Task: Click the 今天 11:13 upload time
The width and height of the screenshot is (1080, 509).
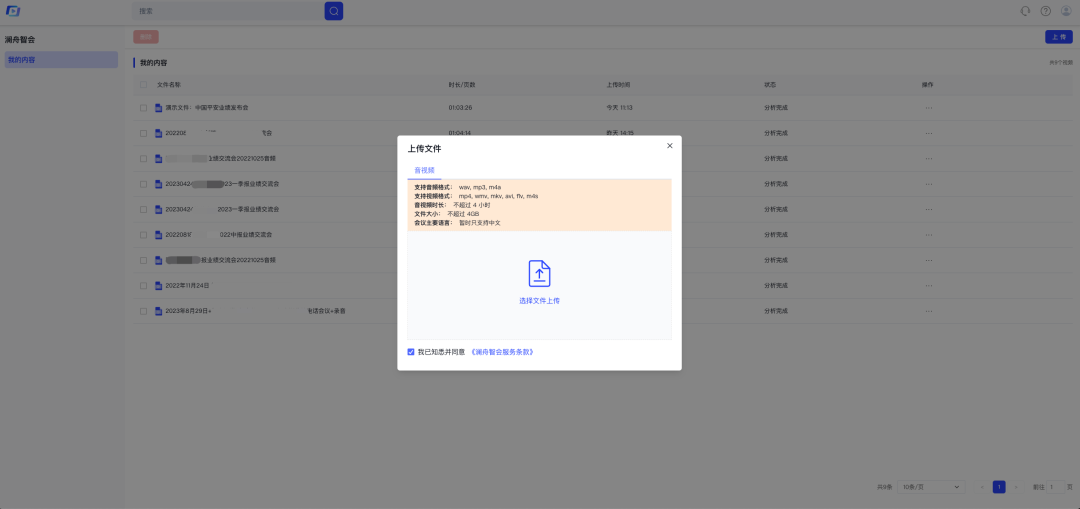Action: click(x=619, y=108)
